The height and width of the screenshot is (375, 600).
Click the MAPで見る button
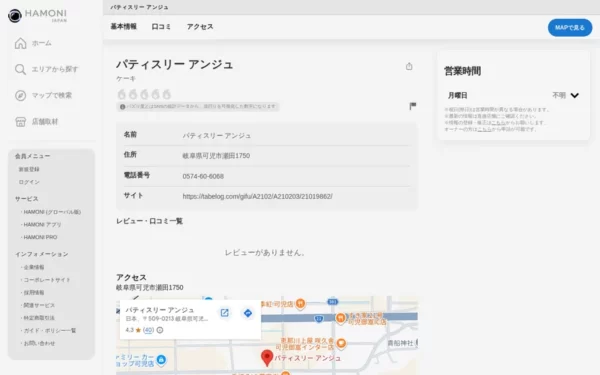(x=570, y=28)
